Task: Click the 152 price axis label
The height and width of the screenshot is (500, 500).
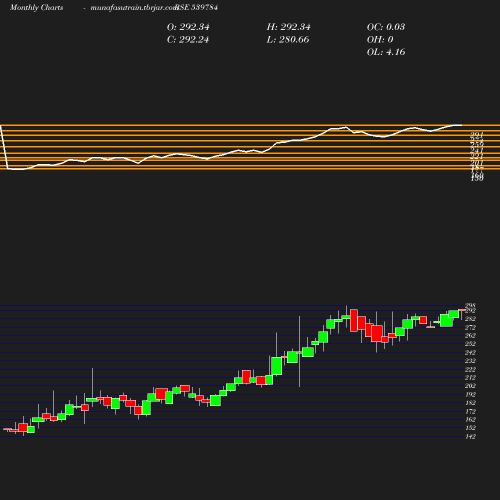Action: 470,428
